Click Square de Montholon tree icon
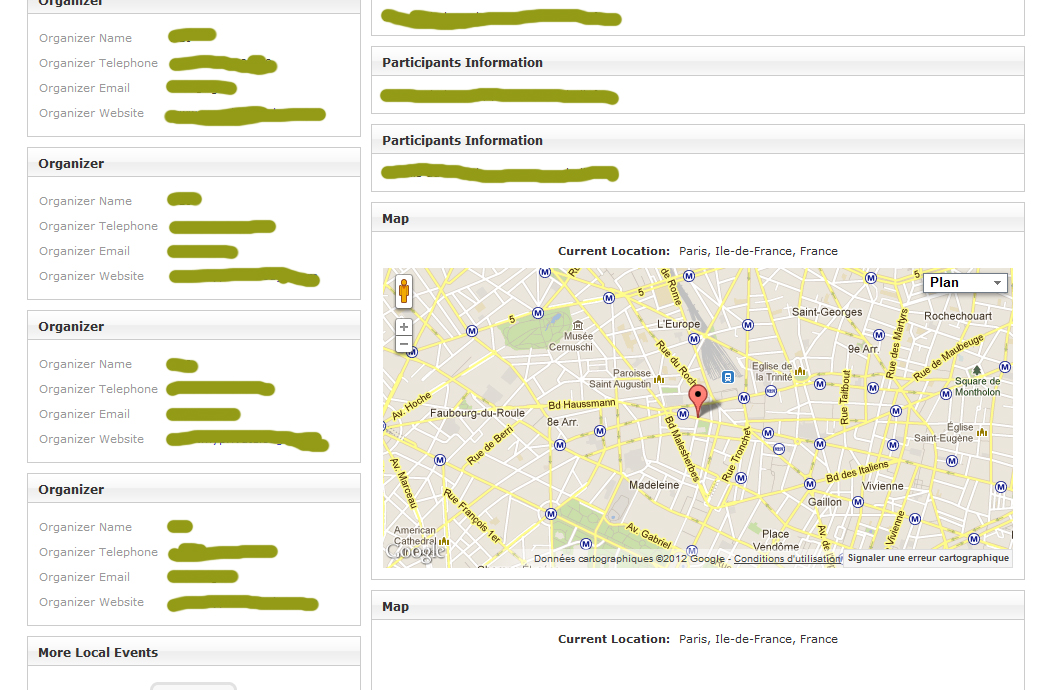Screen dimensions: 1054x690 click(x=976, y=370)
